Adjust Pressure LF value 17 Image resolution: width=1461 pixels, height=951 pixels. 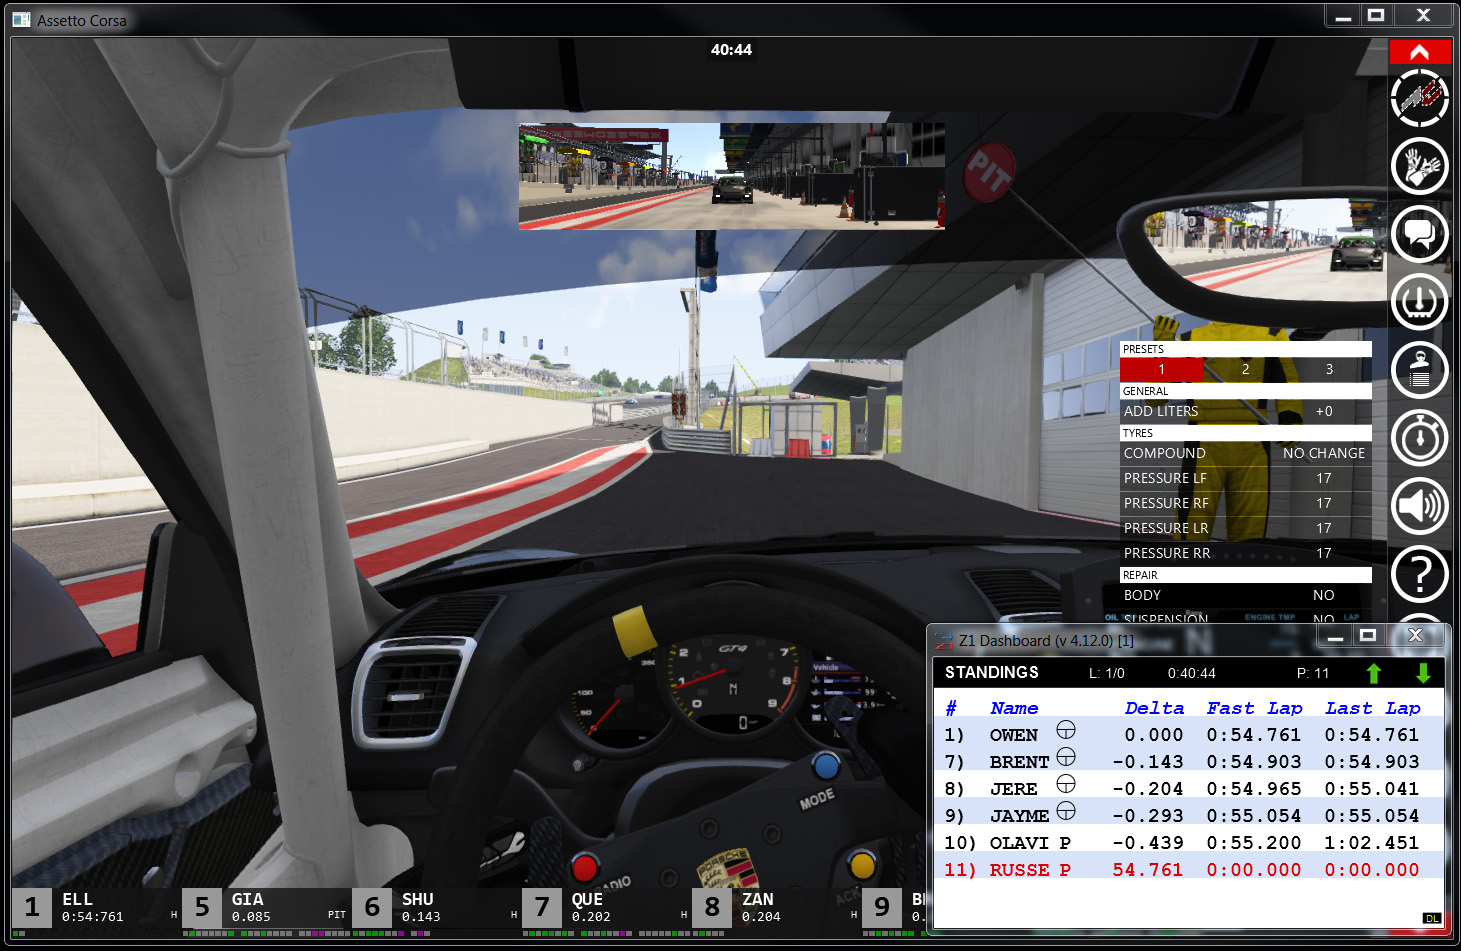[1323, 478]
